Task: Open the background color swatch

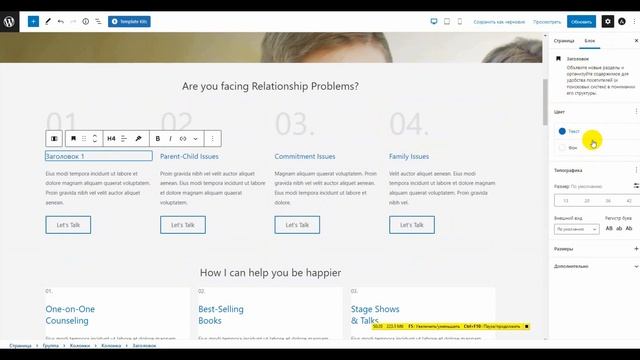Action: (x=562, y=147)
